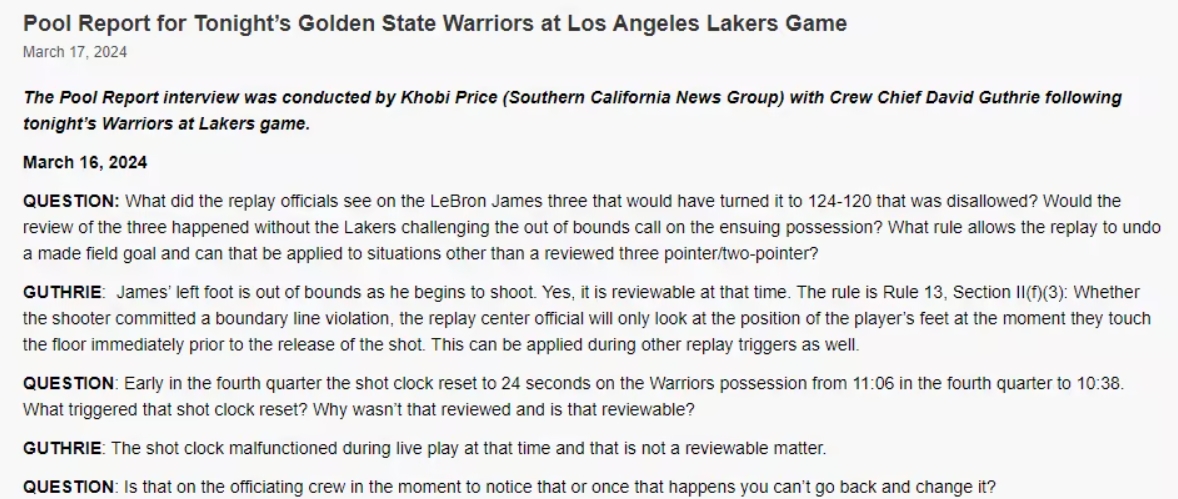Click the "10:38." time ending the line
The image size is (1178, 499).
(1105, 384)
